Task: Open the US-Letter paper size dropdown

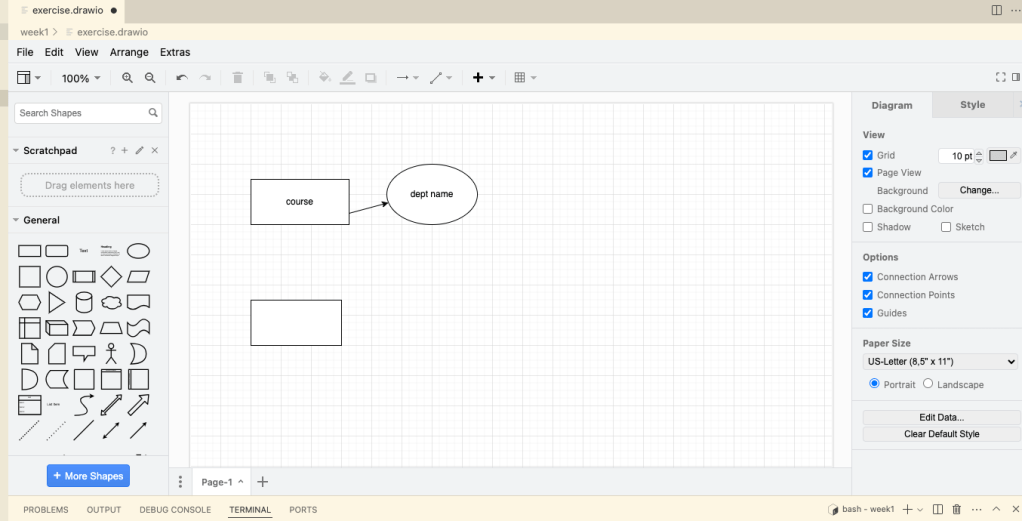Action: click(x=940, y=362)
